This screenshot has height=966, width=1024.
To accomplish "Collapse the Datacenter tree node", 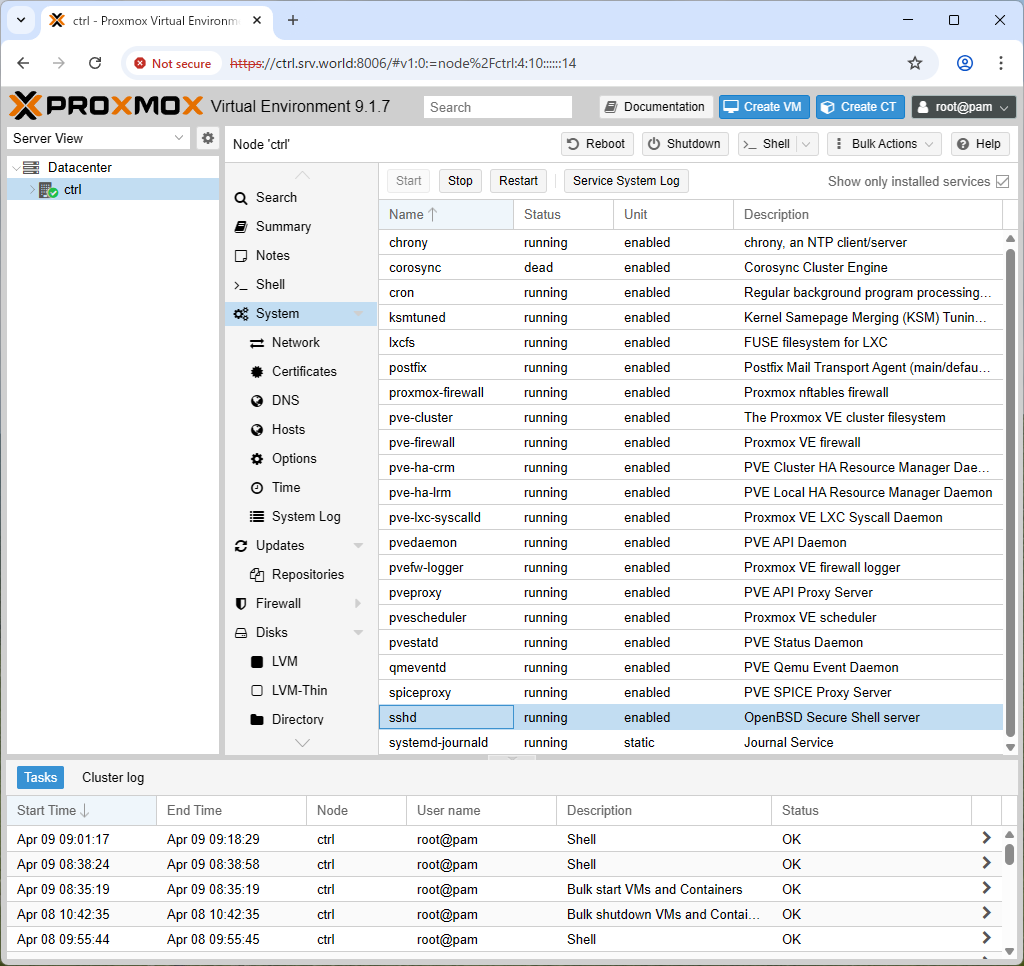I will tap(16, 168).
